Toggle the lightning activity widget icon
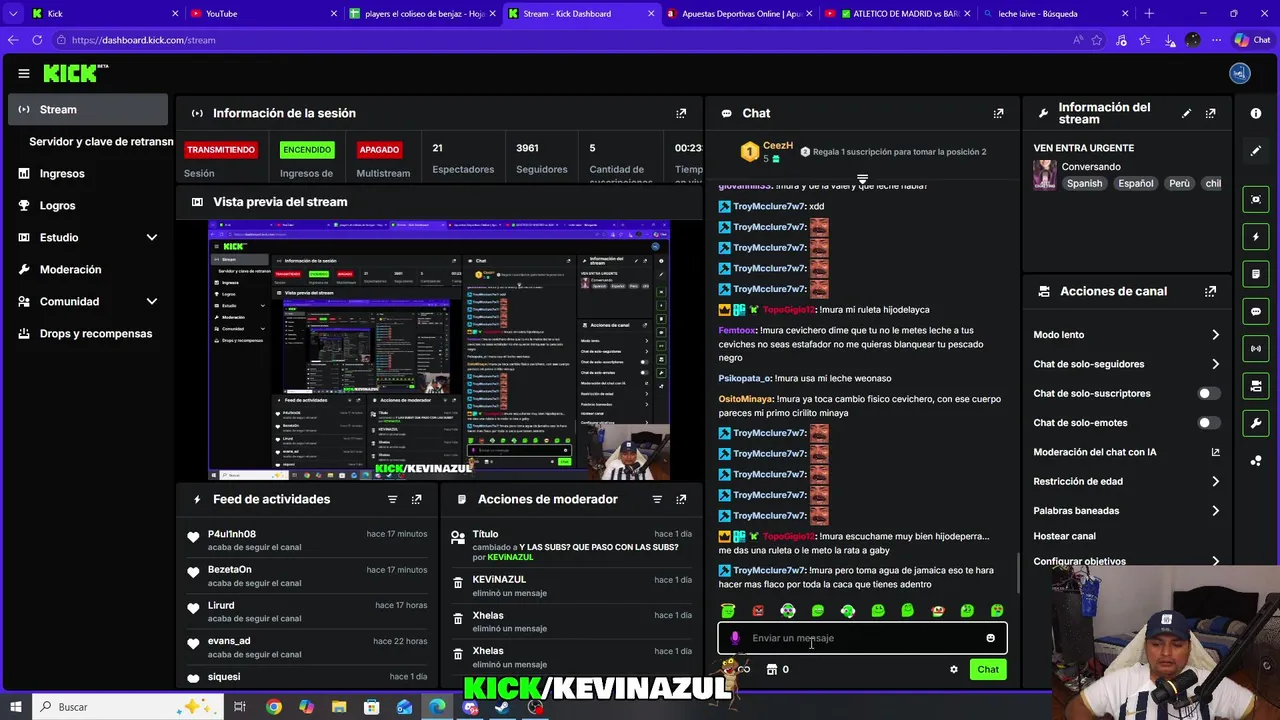The height and width of the screenshot is (720, 1280). coord(1256,237)
